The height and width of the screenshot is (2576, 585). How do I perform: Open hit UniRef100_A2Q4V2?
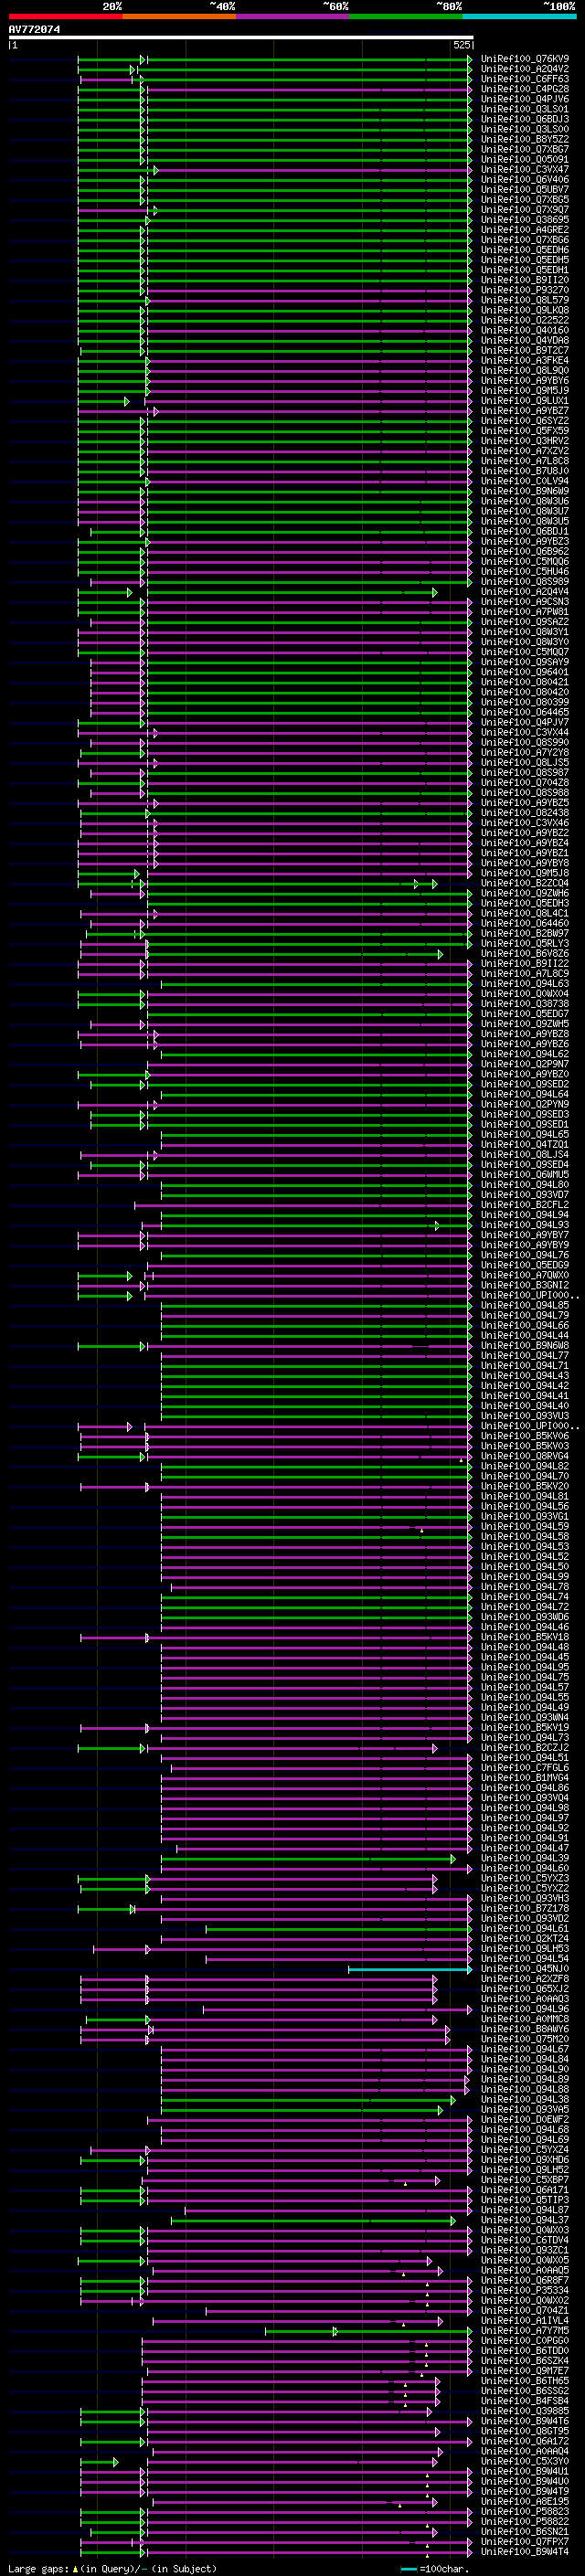click(x=524, y=69)
